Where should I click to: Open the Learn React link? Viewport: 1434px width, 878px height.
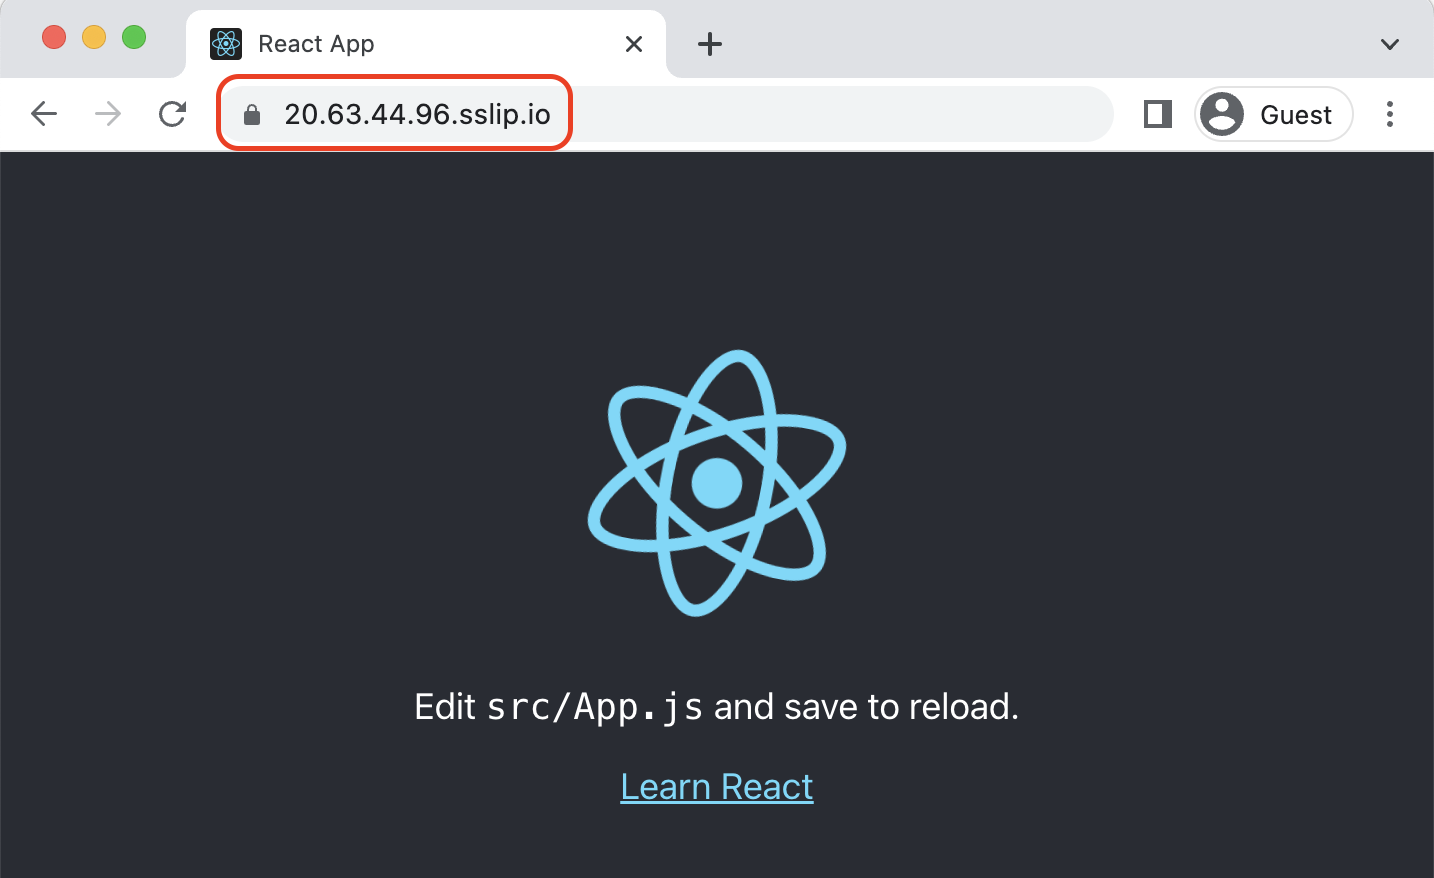[717, 787]
